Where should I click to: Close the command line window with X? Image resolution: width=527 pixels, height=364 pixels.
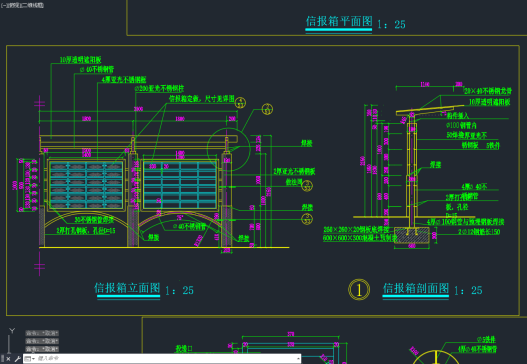pos(8,359)
